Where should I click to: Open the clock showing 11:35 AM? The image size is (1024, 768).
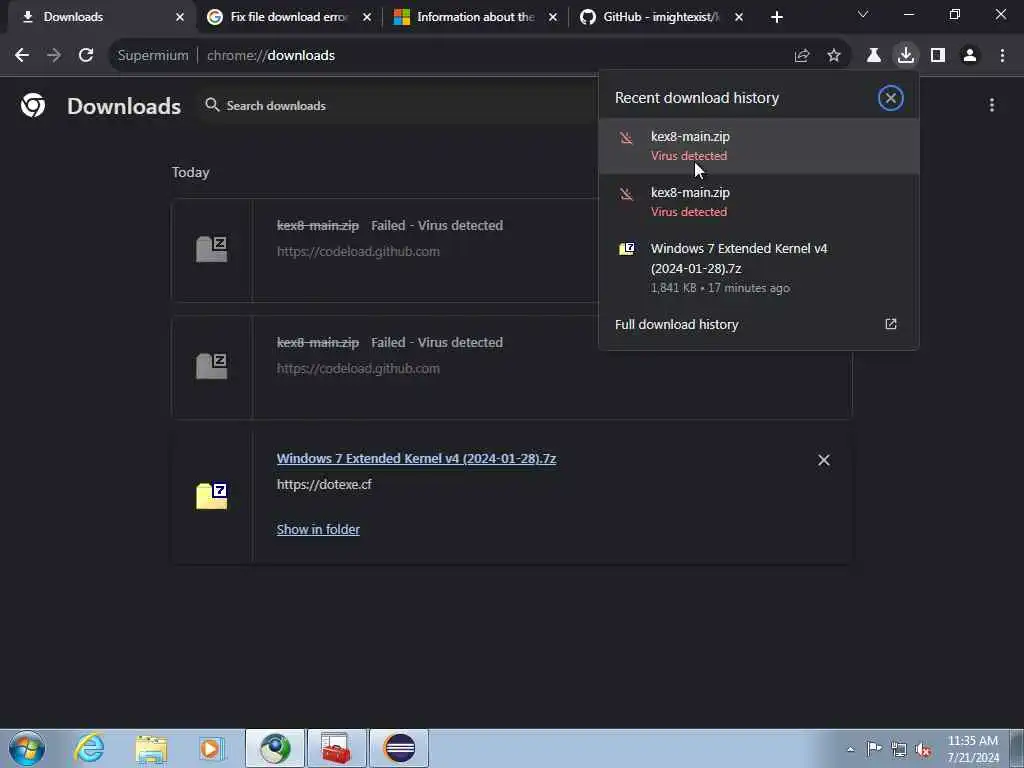pos(973,748)
